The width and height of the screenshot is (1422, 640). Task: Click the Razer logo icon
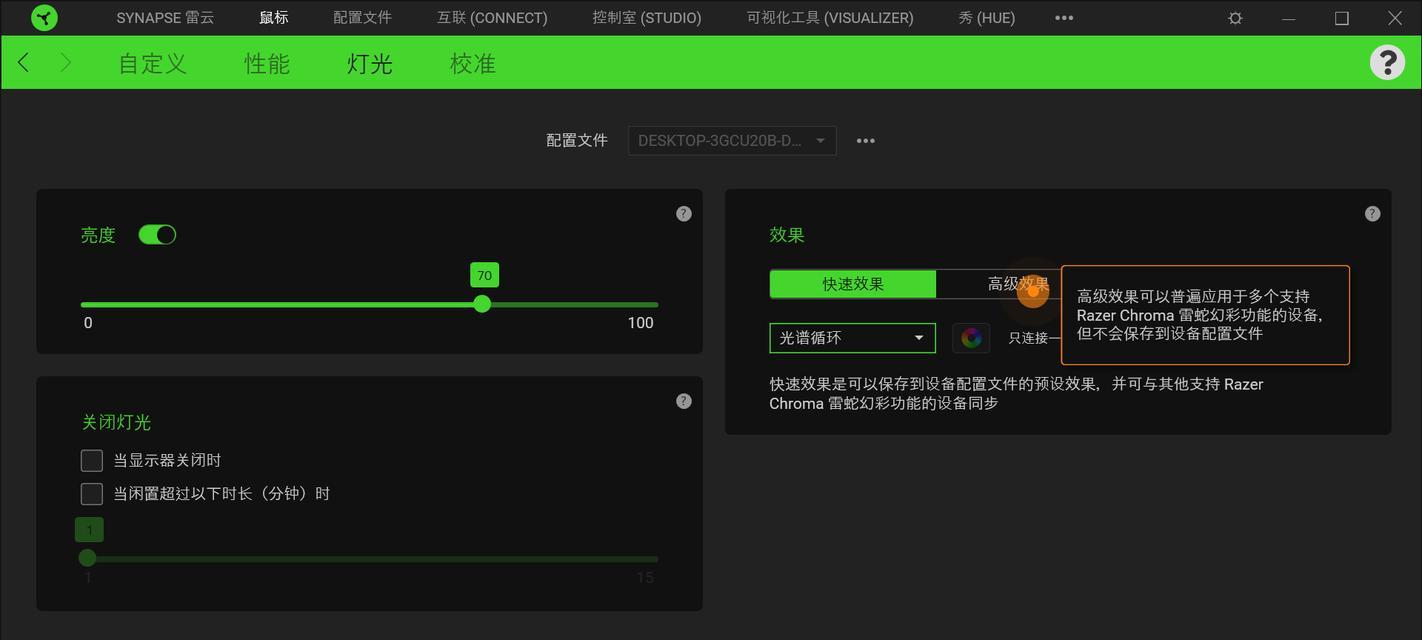point(44,18)
